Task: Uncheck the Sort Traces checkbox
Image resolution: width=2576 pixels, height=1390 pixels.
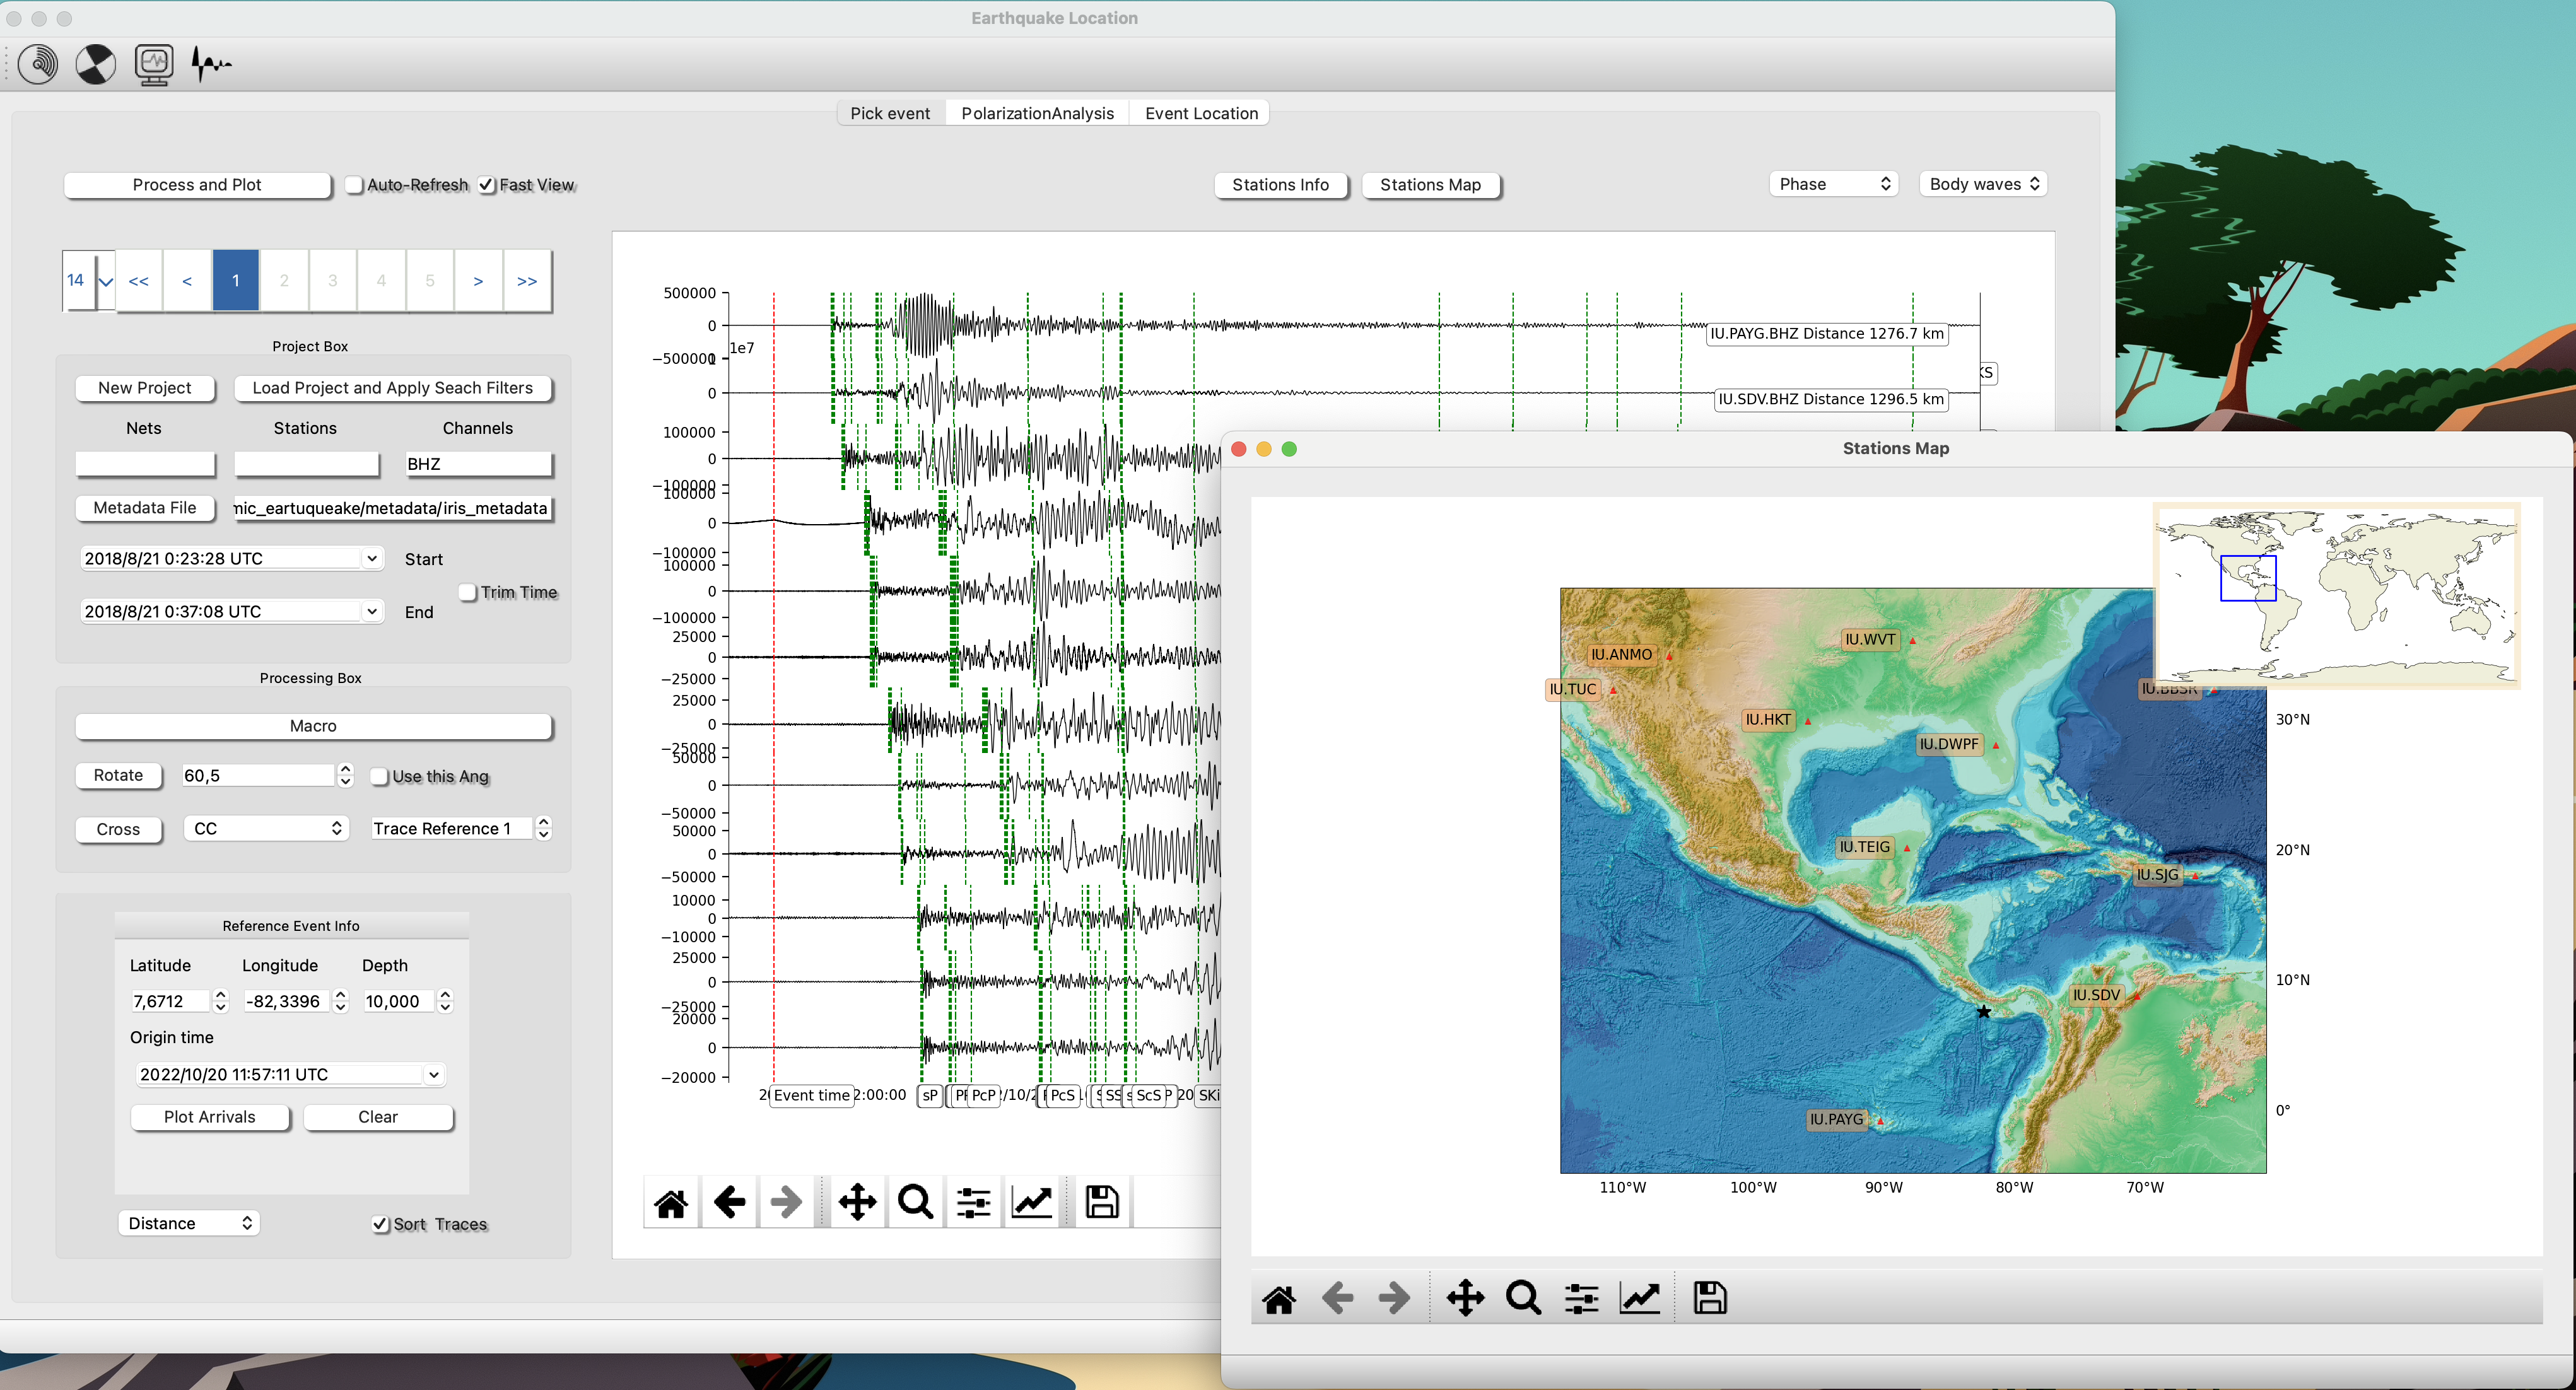Action: [380, 1225]
